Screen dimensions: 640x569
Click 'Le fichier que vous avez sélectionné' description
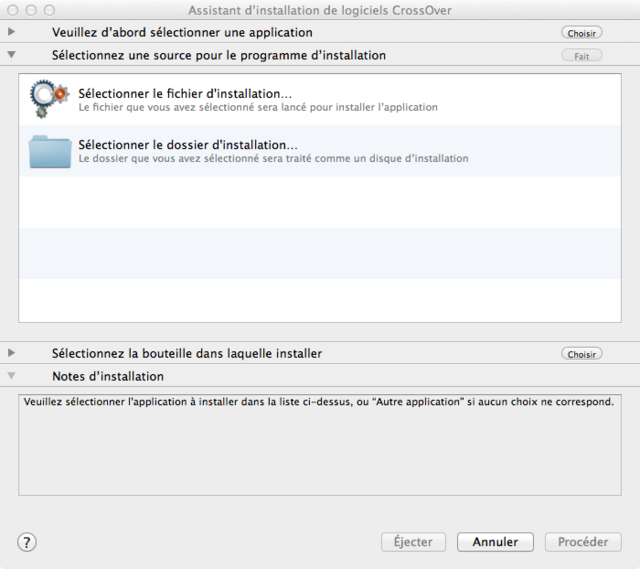click(258, 107)
